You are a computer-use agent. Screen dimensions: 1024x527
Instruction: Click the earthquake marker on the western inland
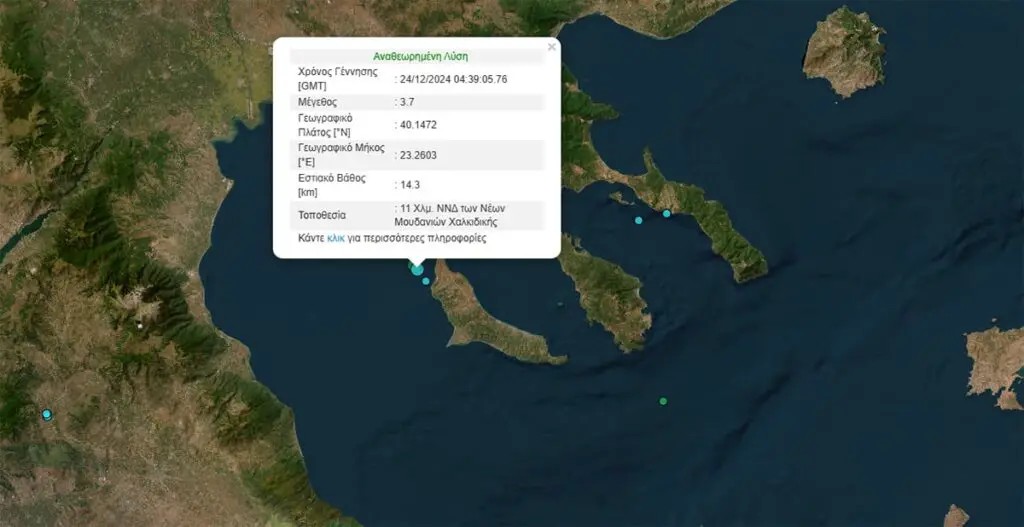pos(46,414)
